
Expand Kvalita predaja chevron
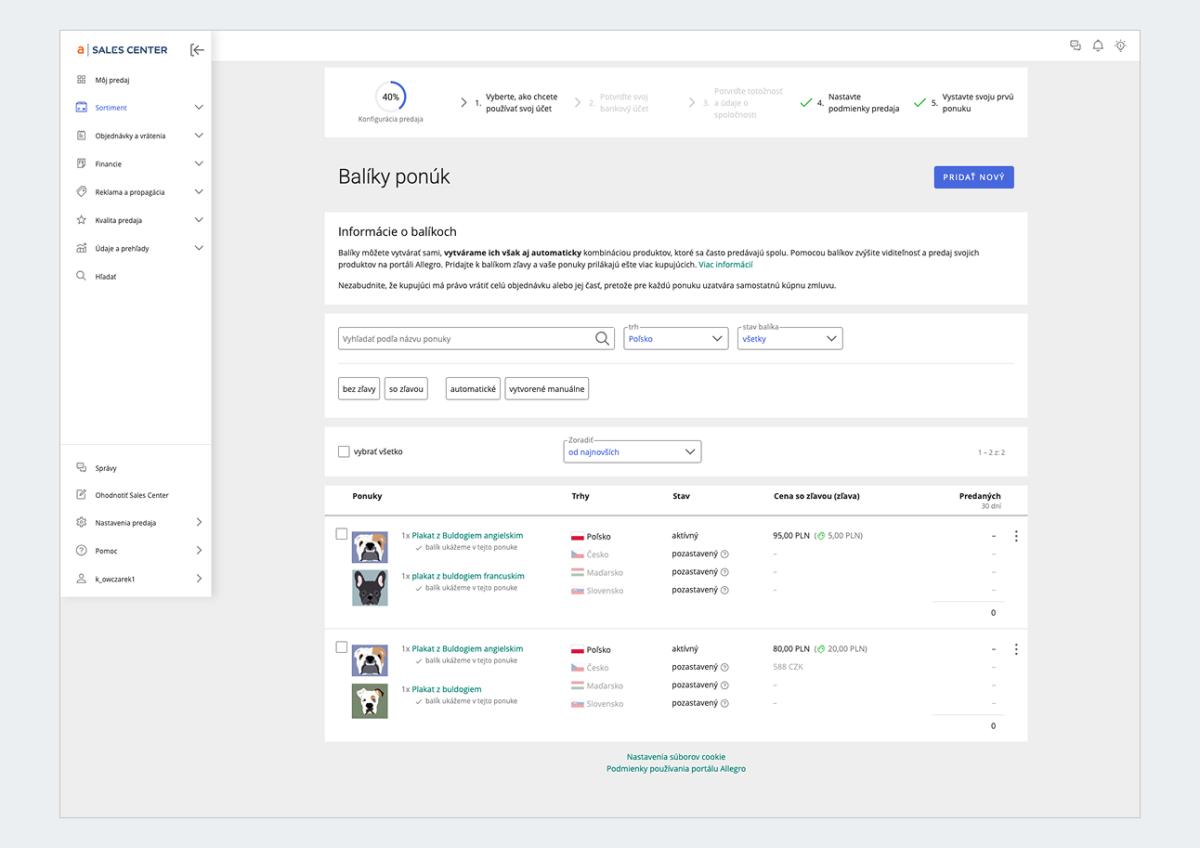(198, 219)
